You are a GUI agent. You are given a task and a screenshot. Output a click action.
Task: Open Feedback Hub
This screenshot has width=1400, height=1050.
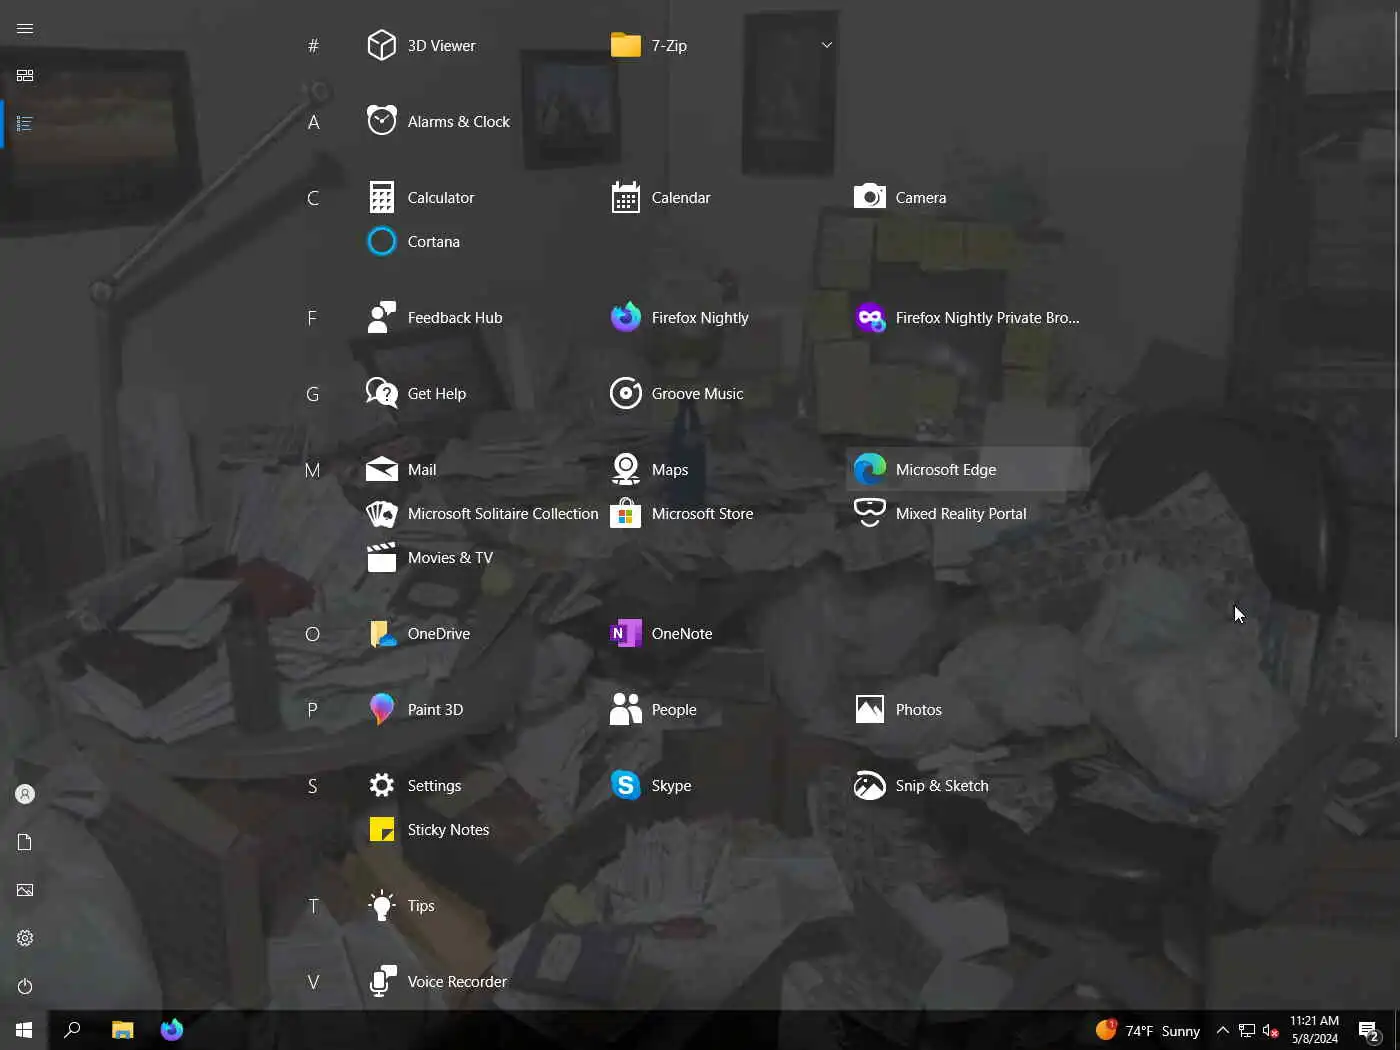click(479, 317)
